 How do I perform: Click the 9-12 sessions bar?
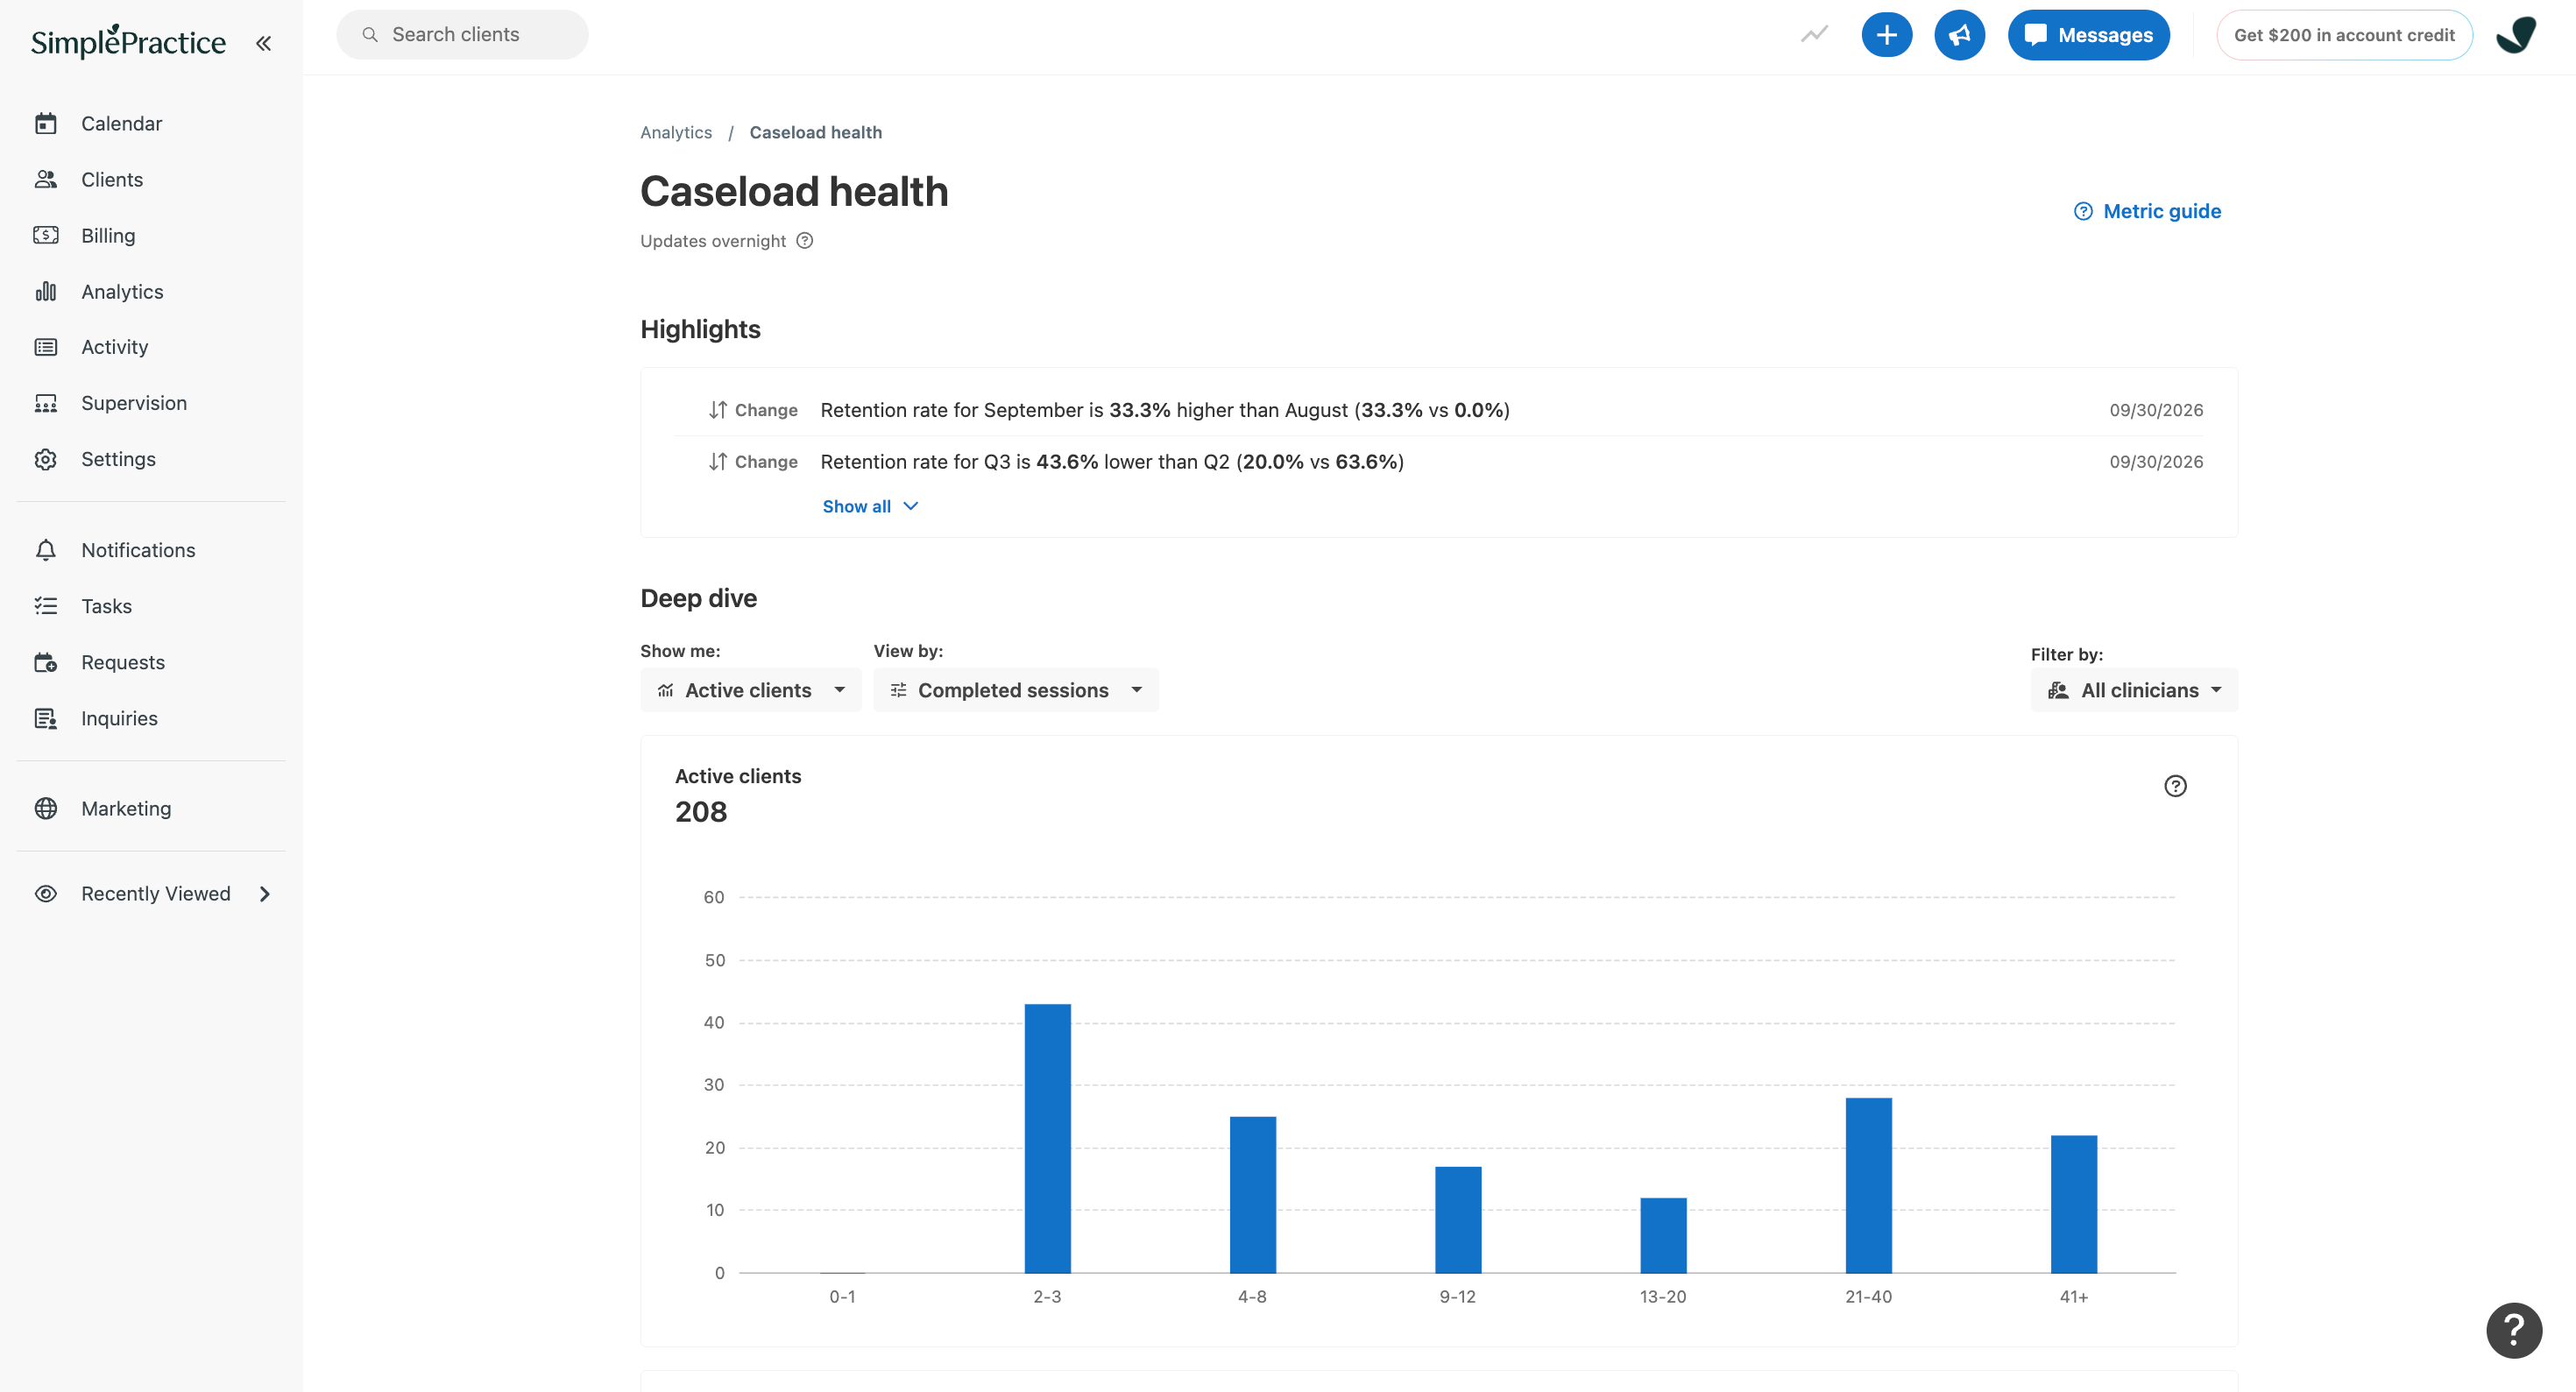(x=1457, y=1220)
